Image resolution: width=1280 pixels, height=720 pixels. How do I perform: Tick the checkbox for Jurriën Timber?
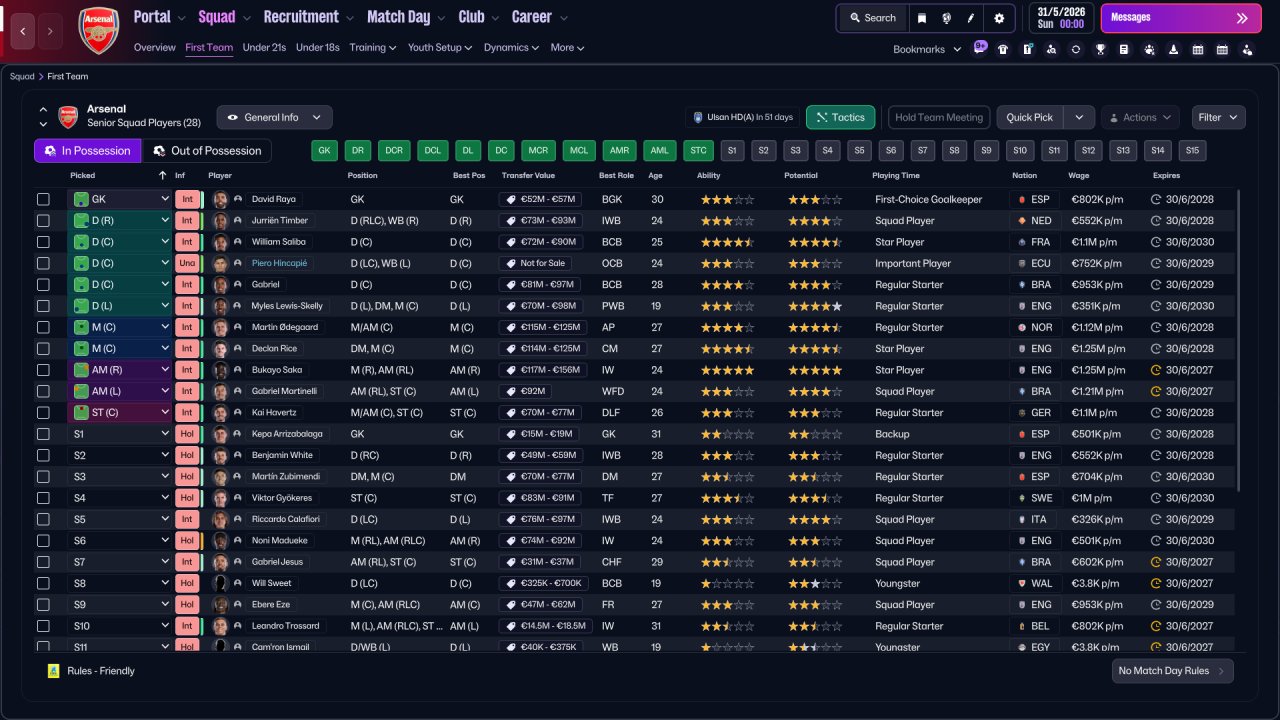(x=43, y=221)
